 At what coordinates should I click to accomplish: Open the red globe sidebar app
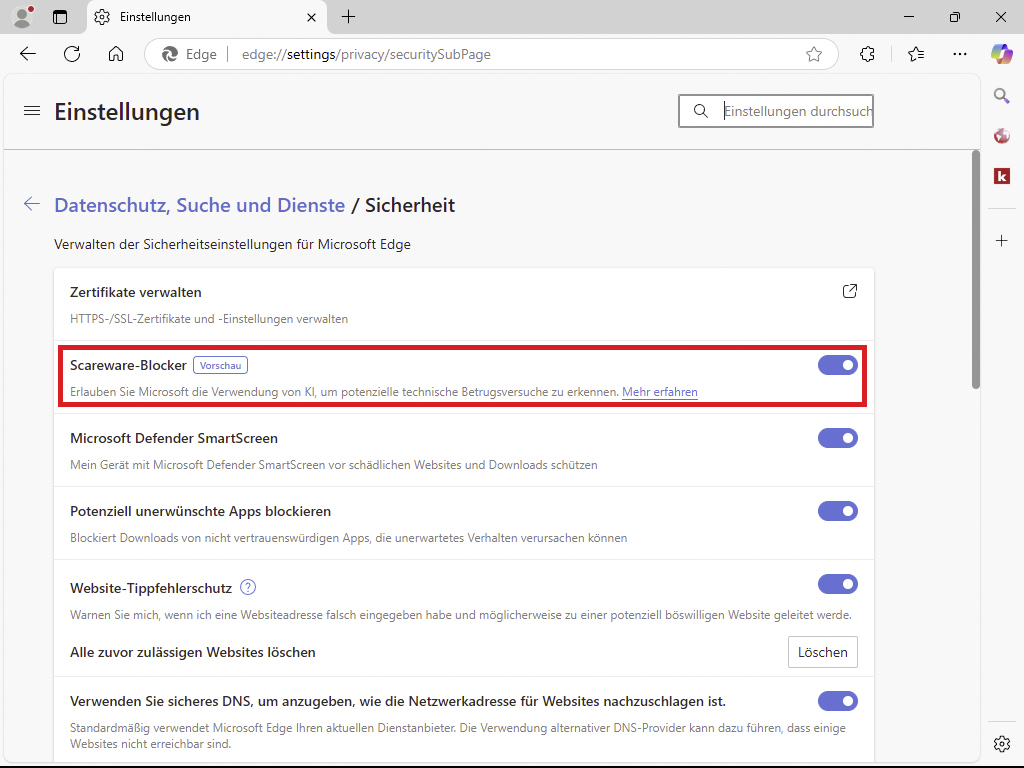point(1002,136)
